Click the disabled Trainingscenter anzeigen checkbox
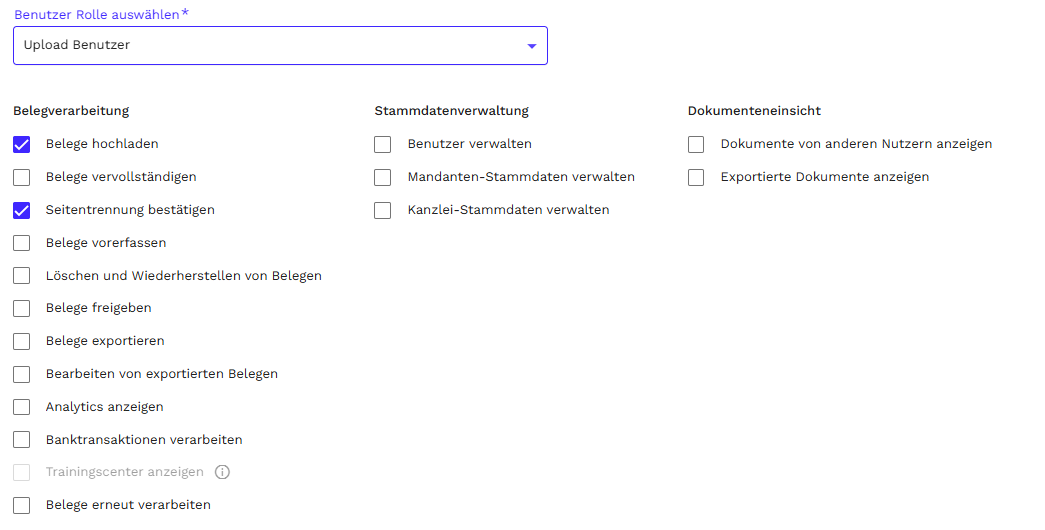Screen dimensions: 1045x530 click(22, 473)
